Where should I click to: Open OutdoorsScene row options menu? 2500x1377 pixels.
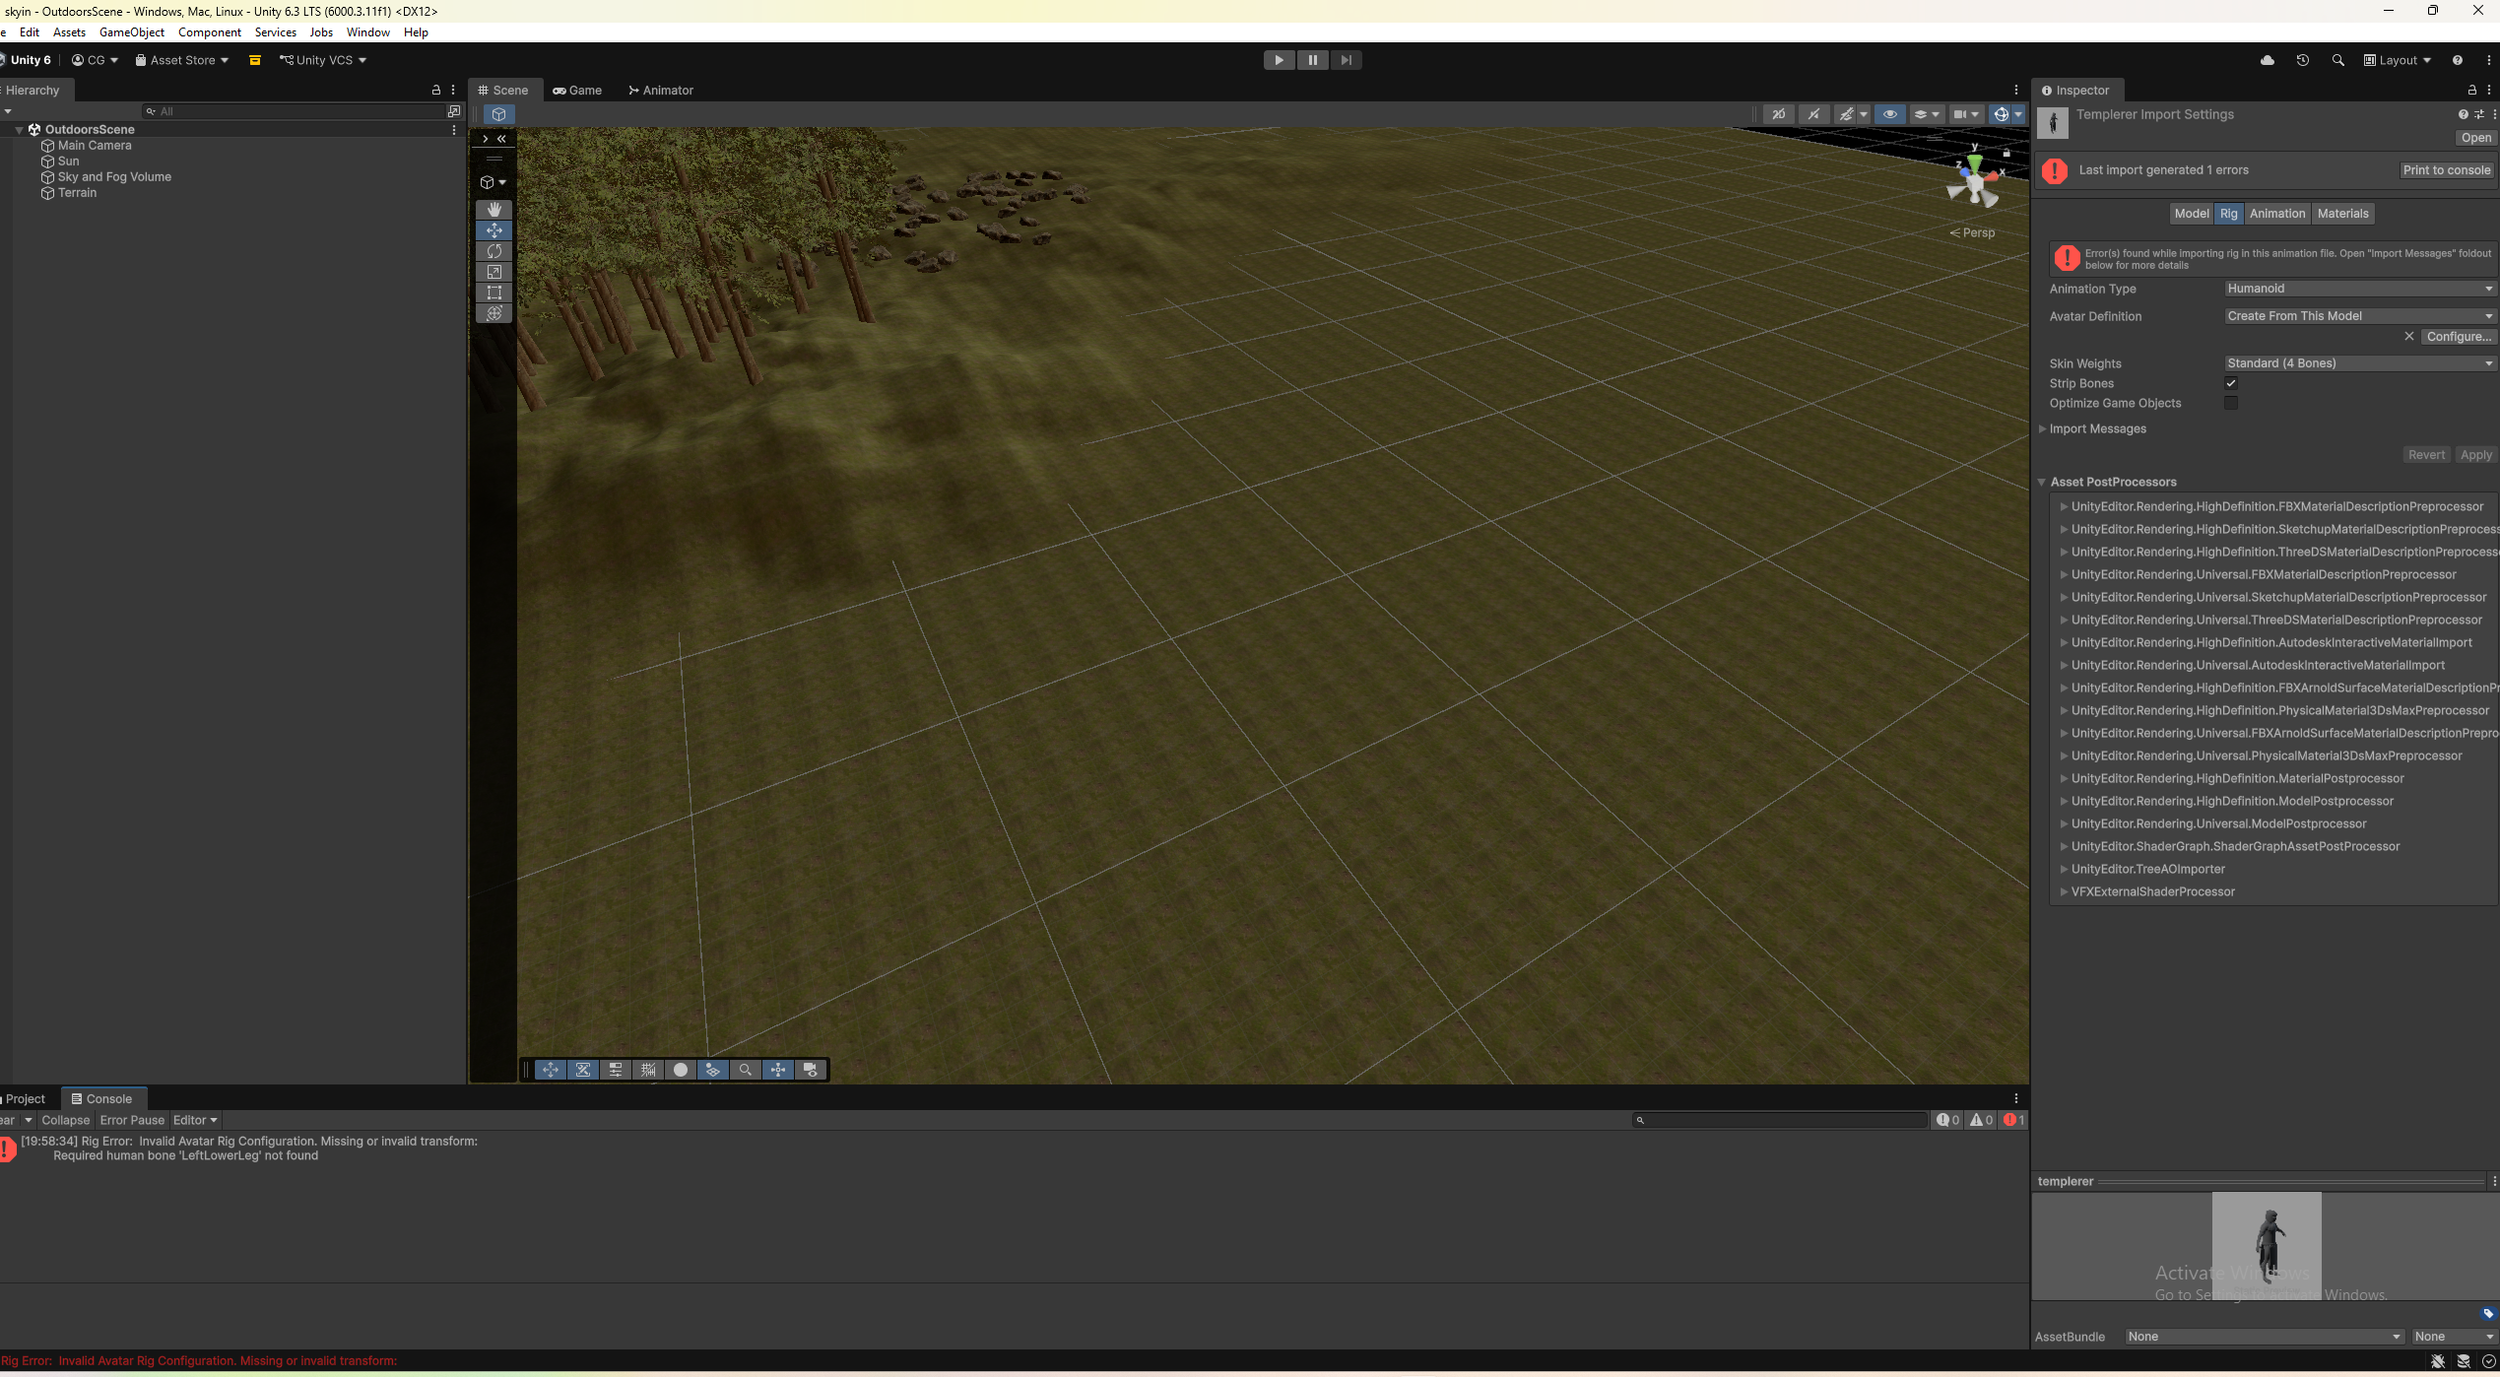[454, 130]
